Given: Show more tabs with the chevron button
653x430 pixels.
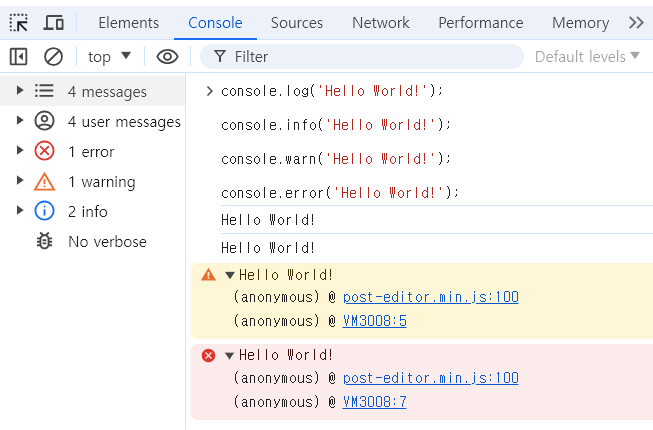Looking at the screenshot, I should 636,22.
